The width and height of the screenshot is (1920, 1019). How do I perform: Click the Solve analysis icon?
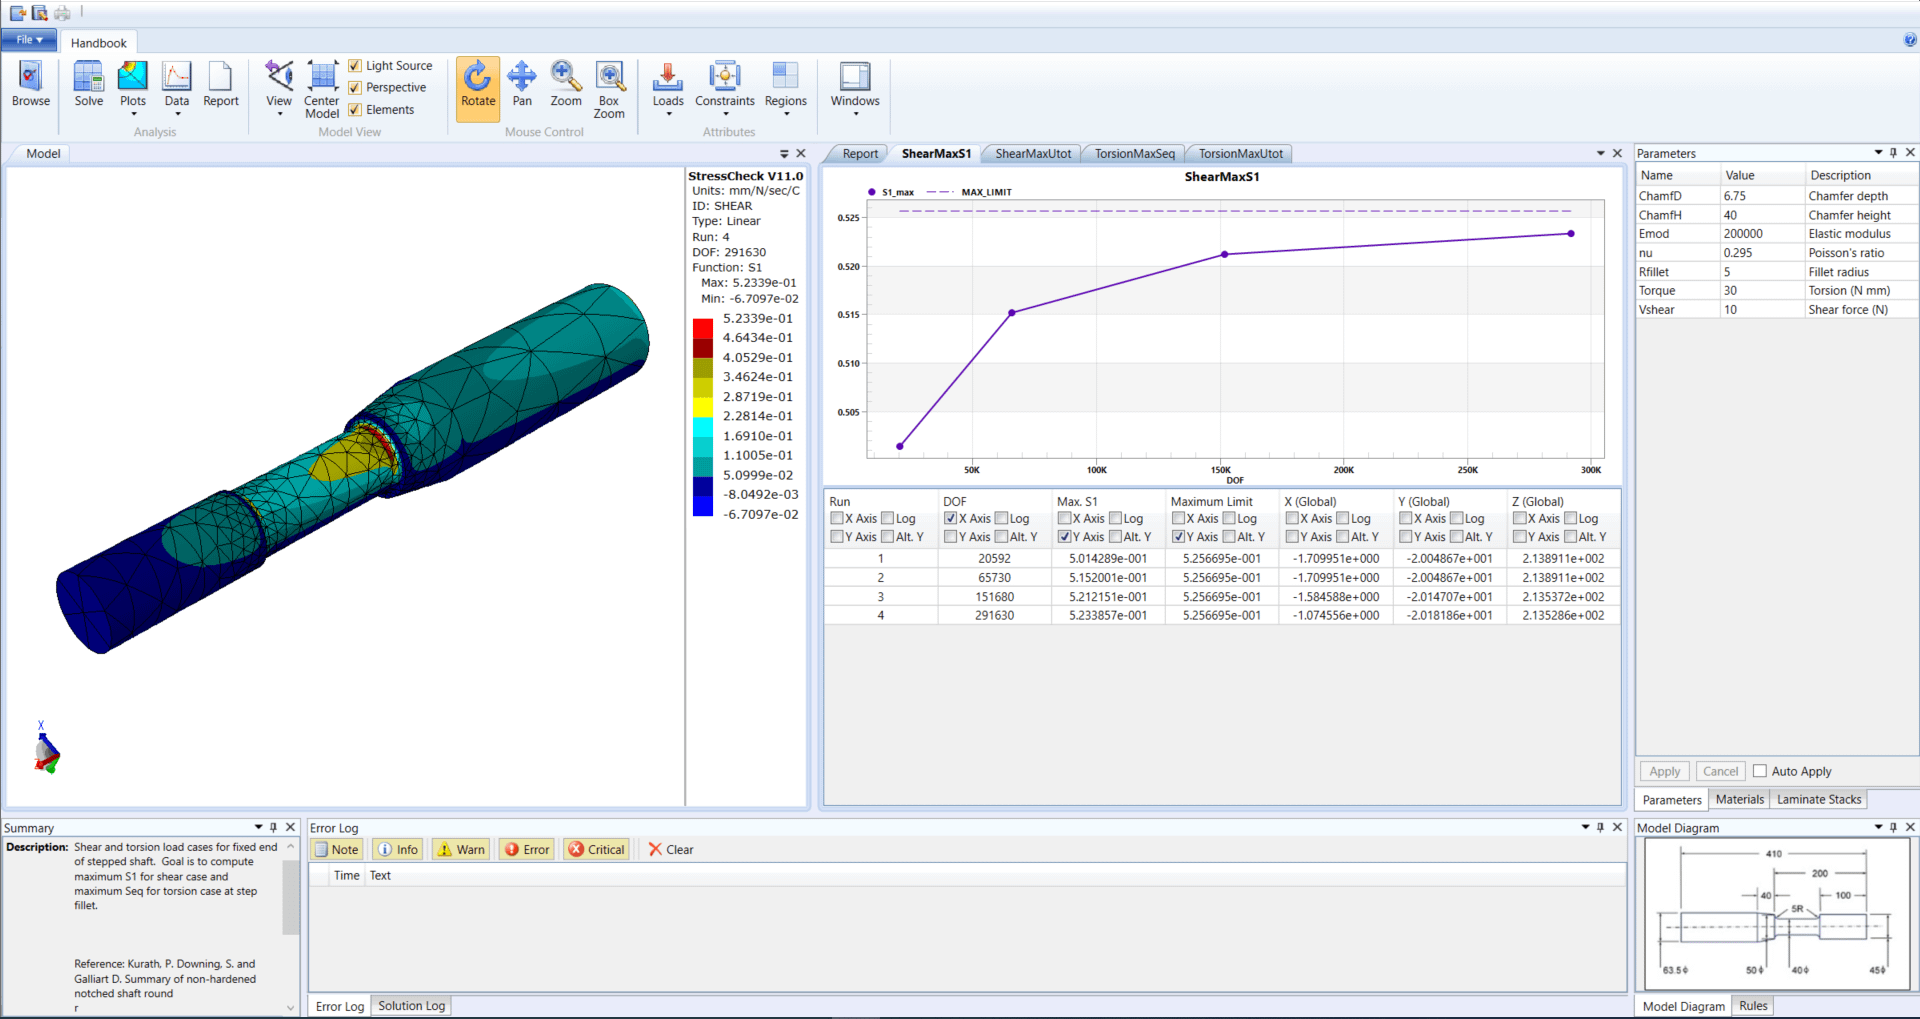[88, 84]
